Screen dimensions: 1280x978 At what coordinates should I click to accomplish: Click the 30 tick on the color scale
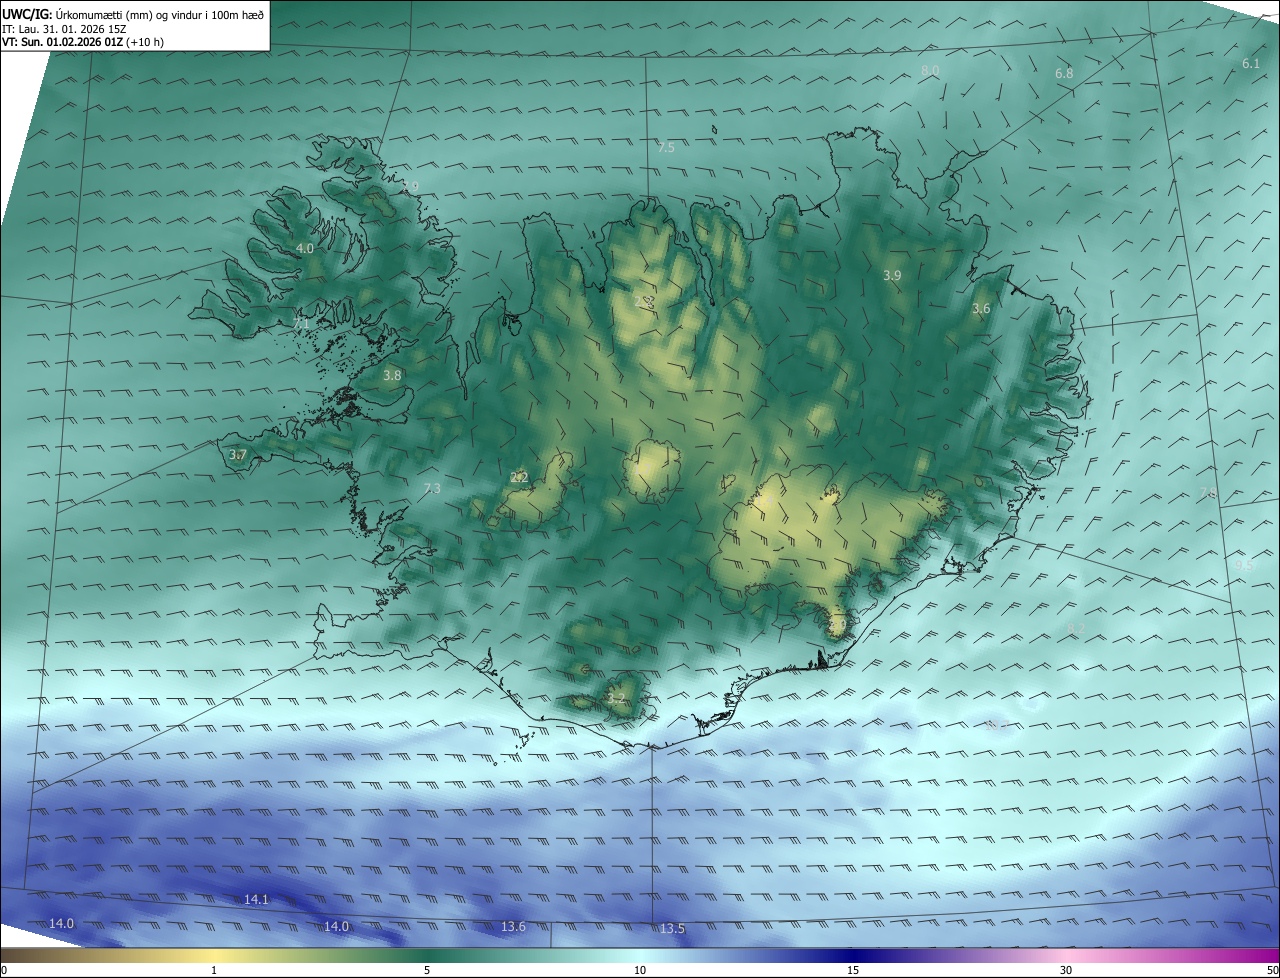(x=1066, y=970)
